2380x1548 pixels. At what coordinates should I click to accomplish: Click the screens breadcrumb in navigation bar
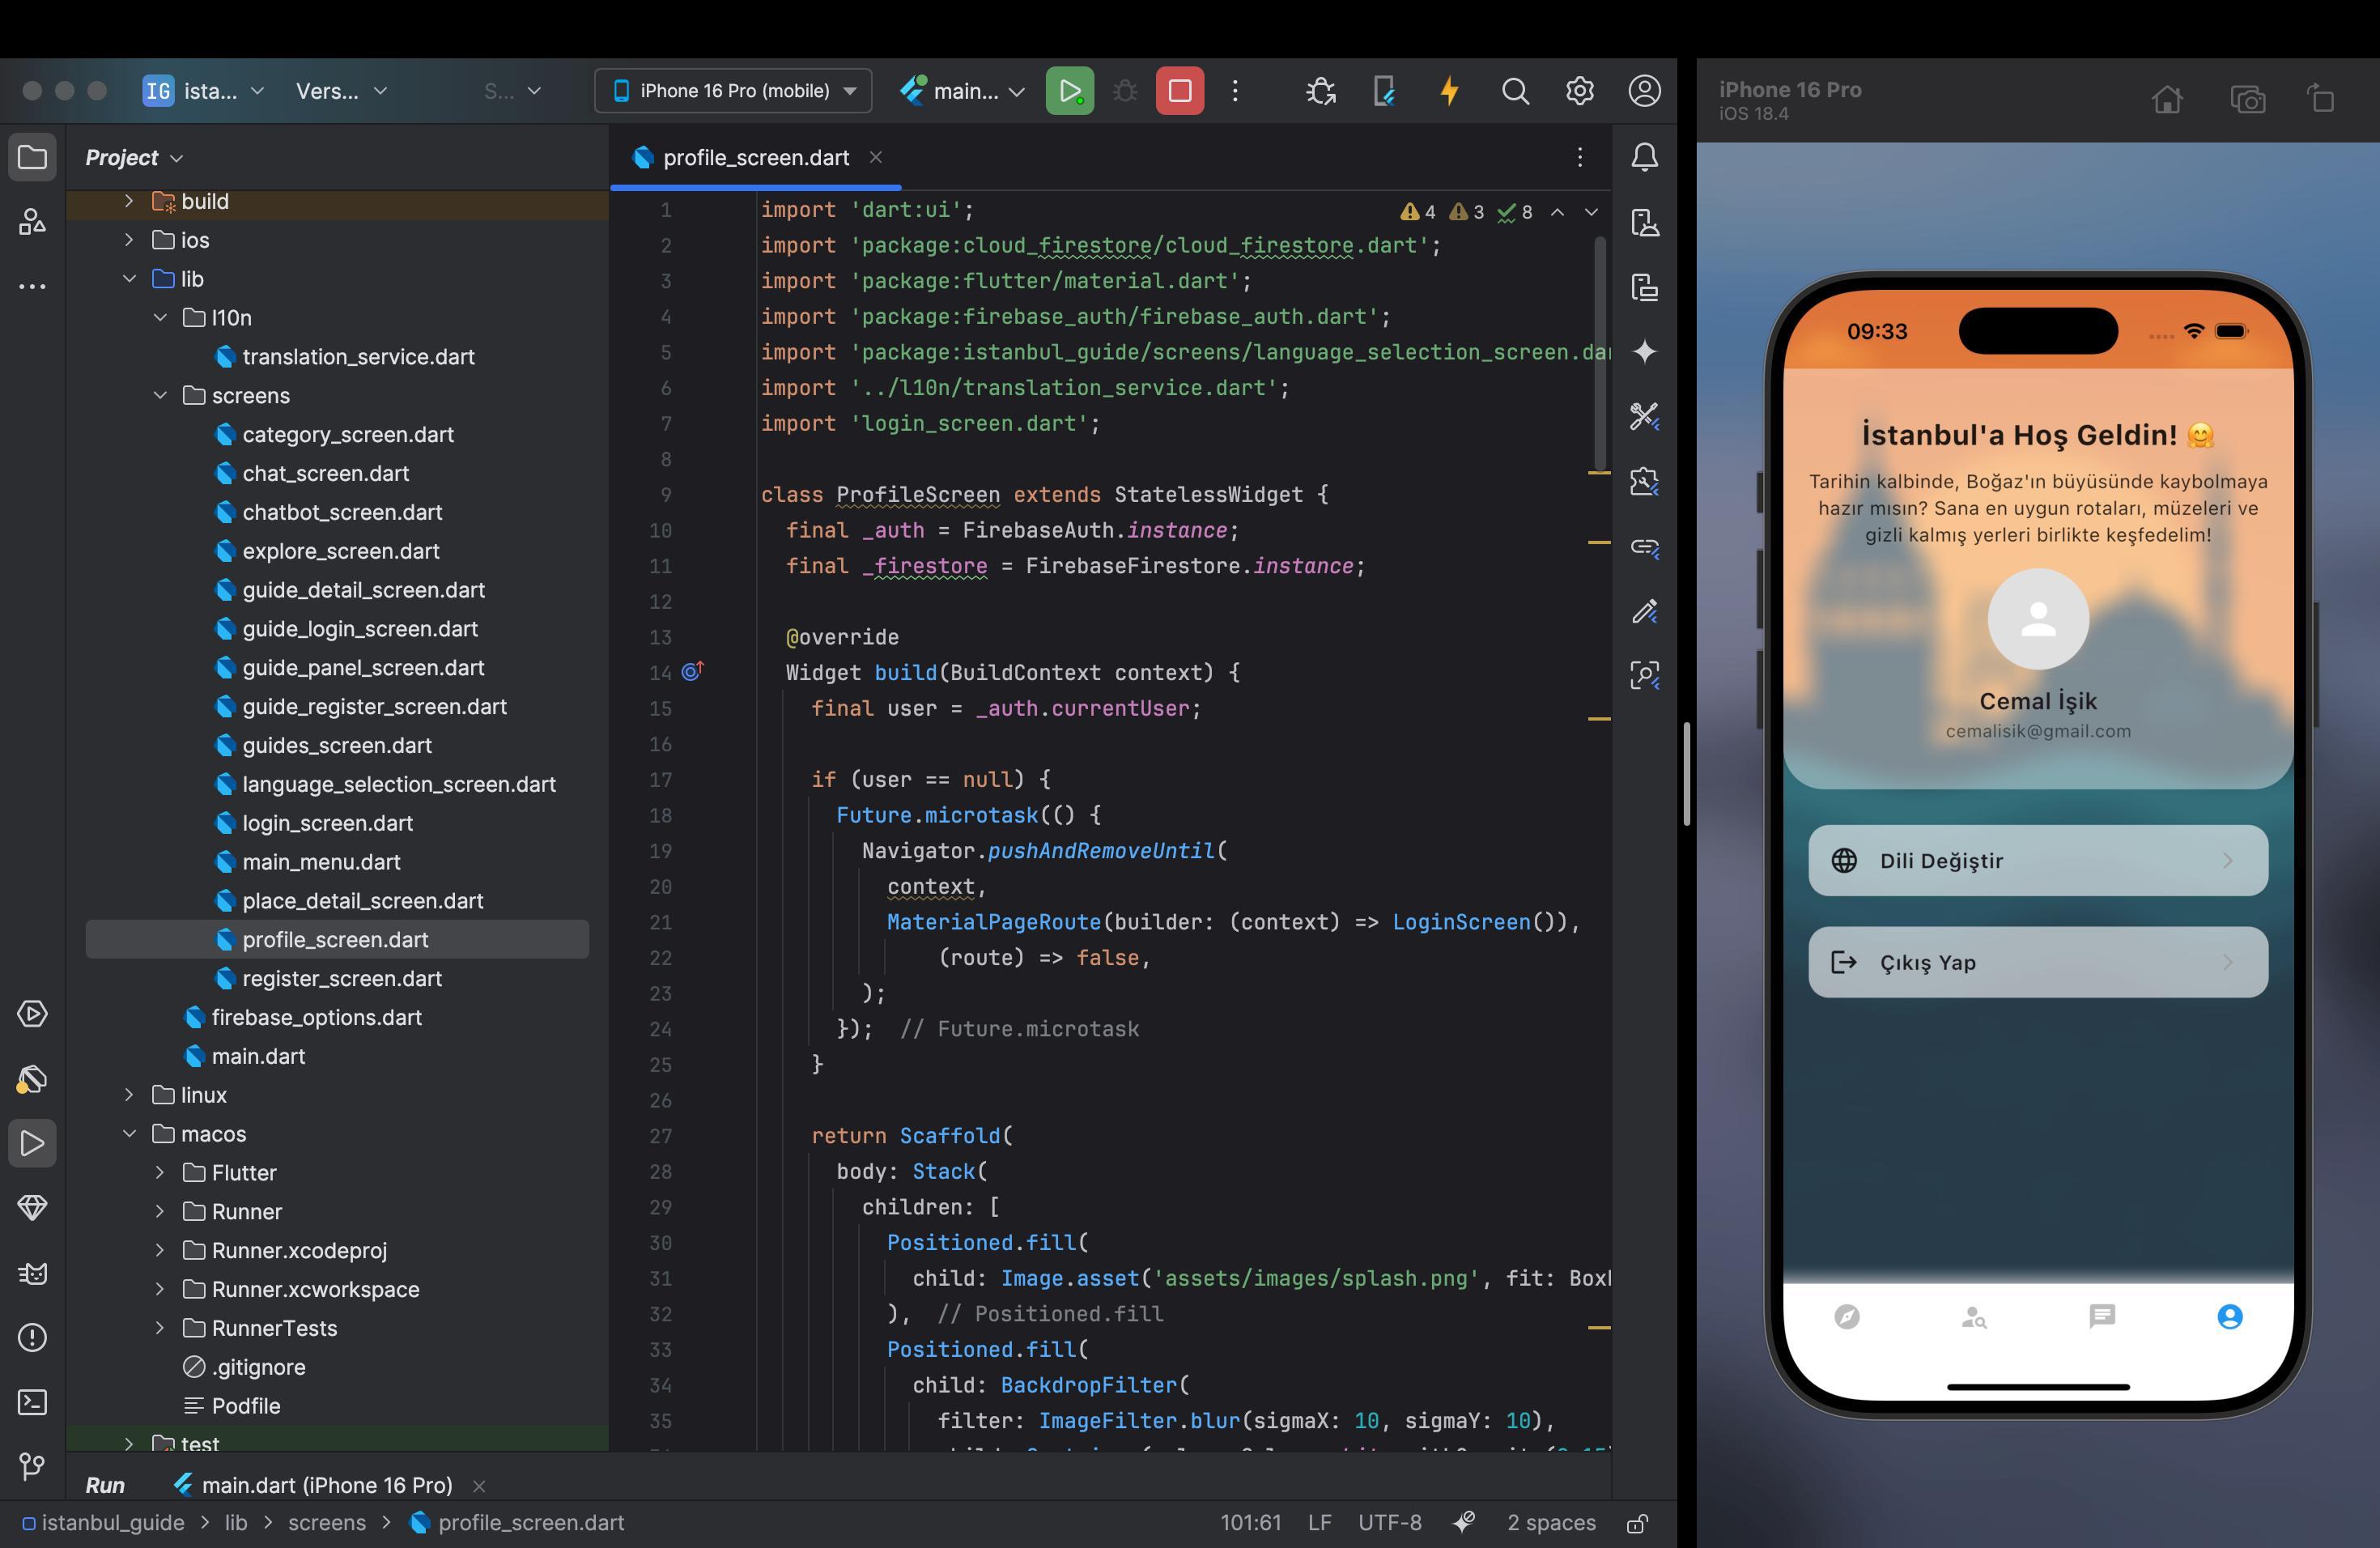click(327, 1523)
